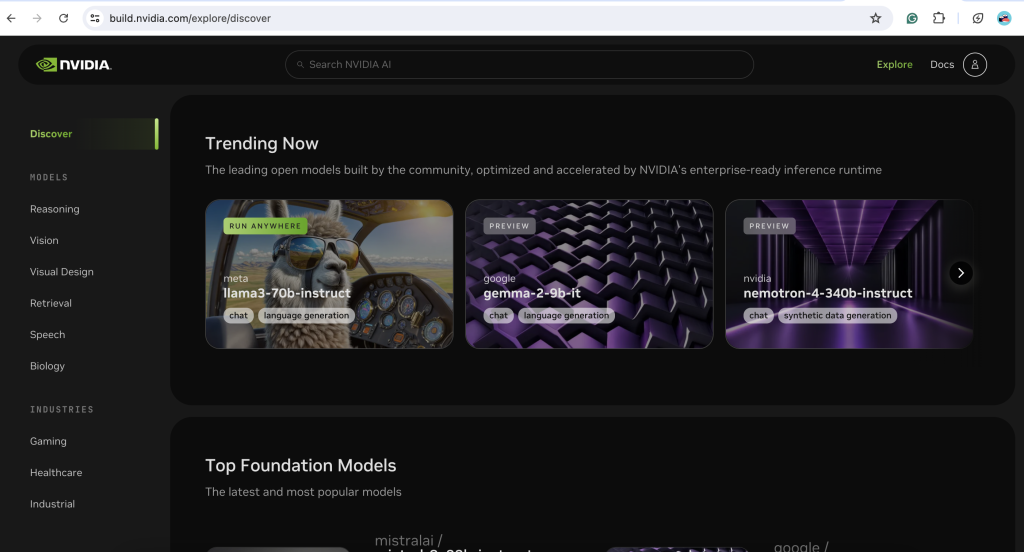Screen dimensions: 1024x552
Task: Go to Vision models section
Action: 44,241
